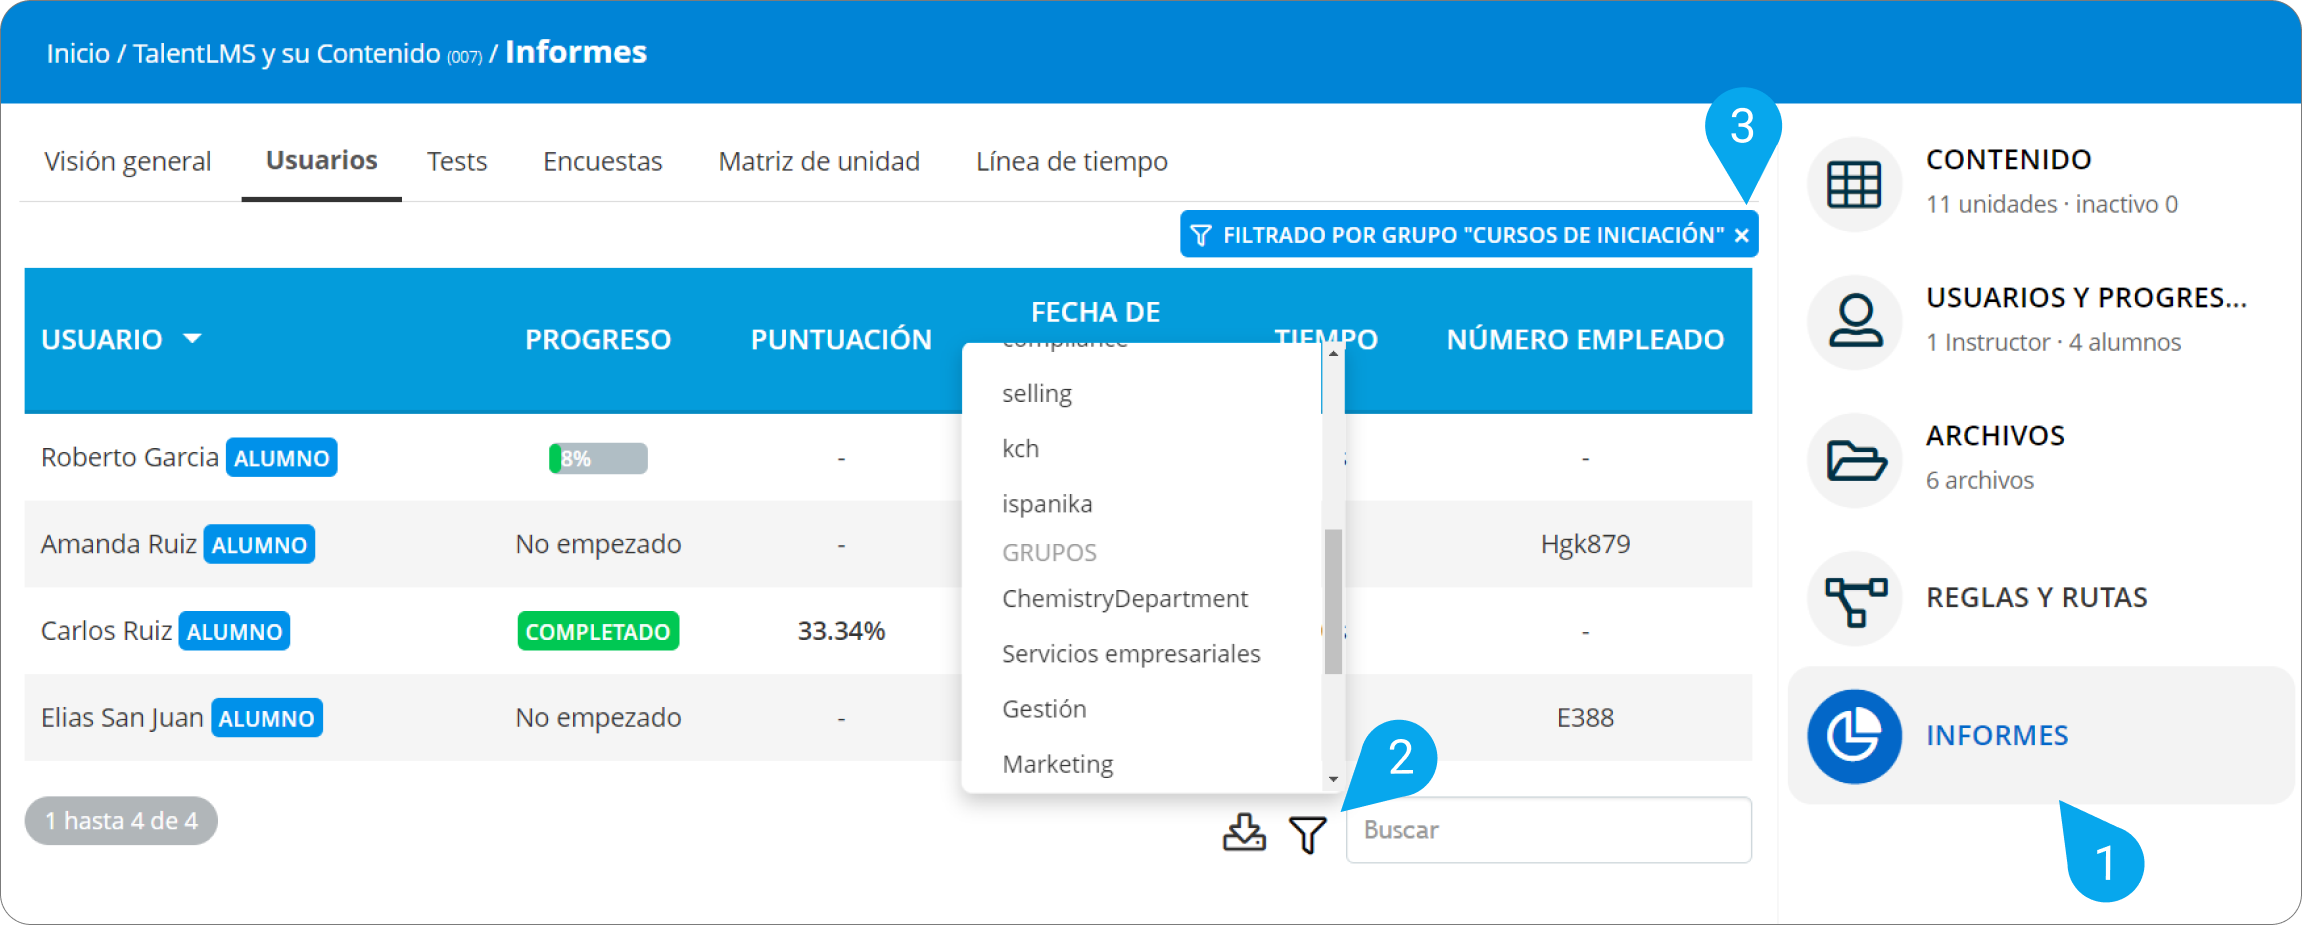The height and width of the screenshot is (925, 2302).
Task: Switch to Matriz de unidad tab
Action: click(x=819, y=161)
